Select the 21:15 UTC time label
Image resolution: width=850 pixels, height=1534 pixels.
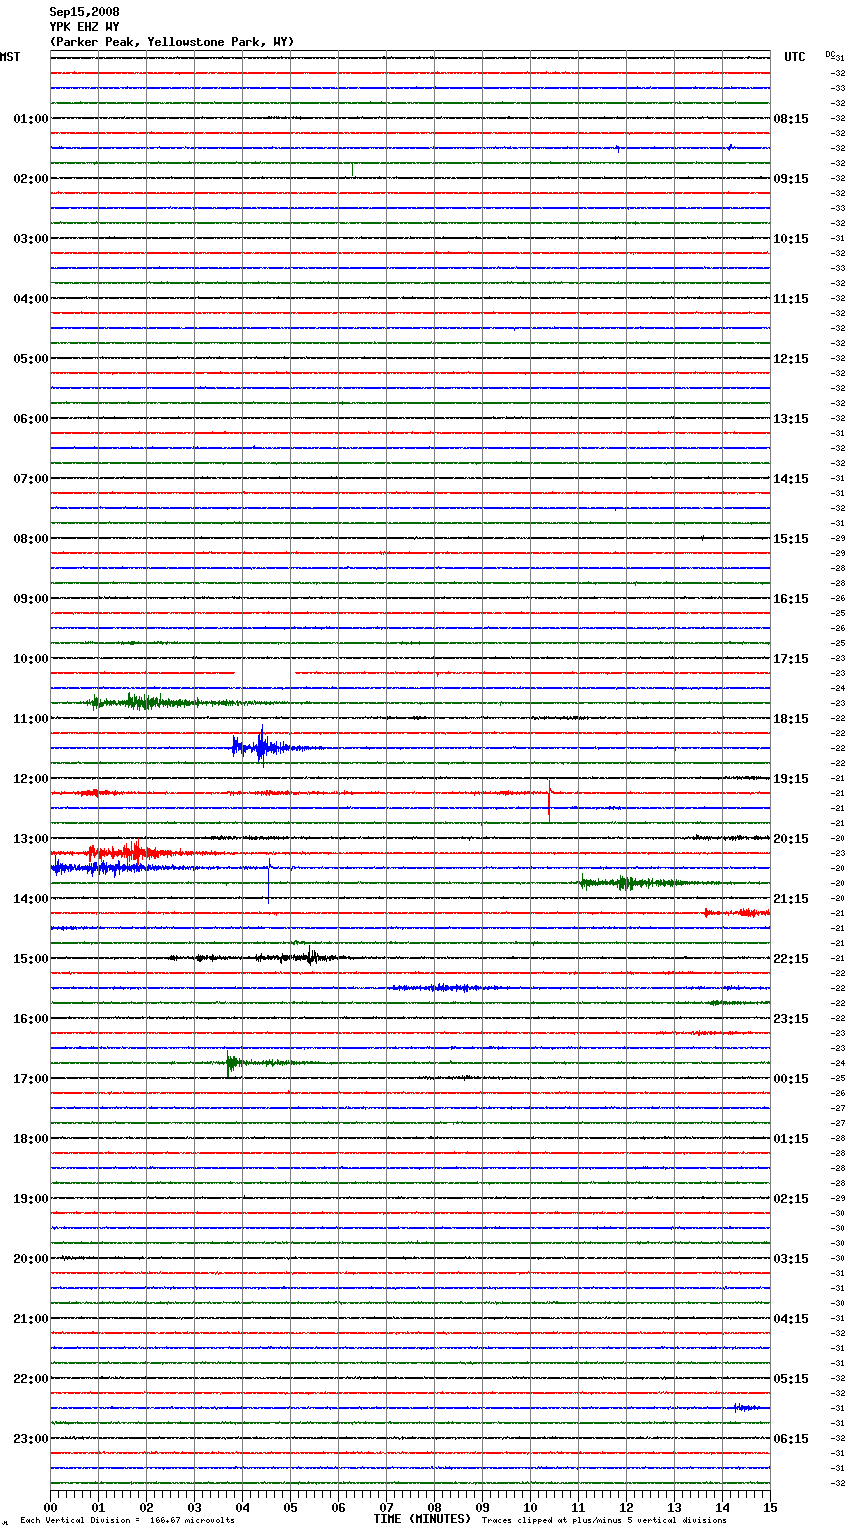pyautogui.click(x=791, y=899)
